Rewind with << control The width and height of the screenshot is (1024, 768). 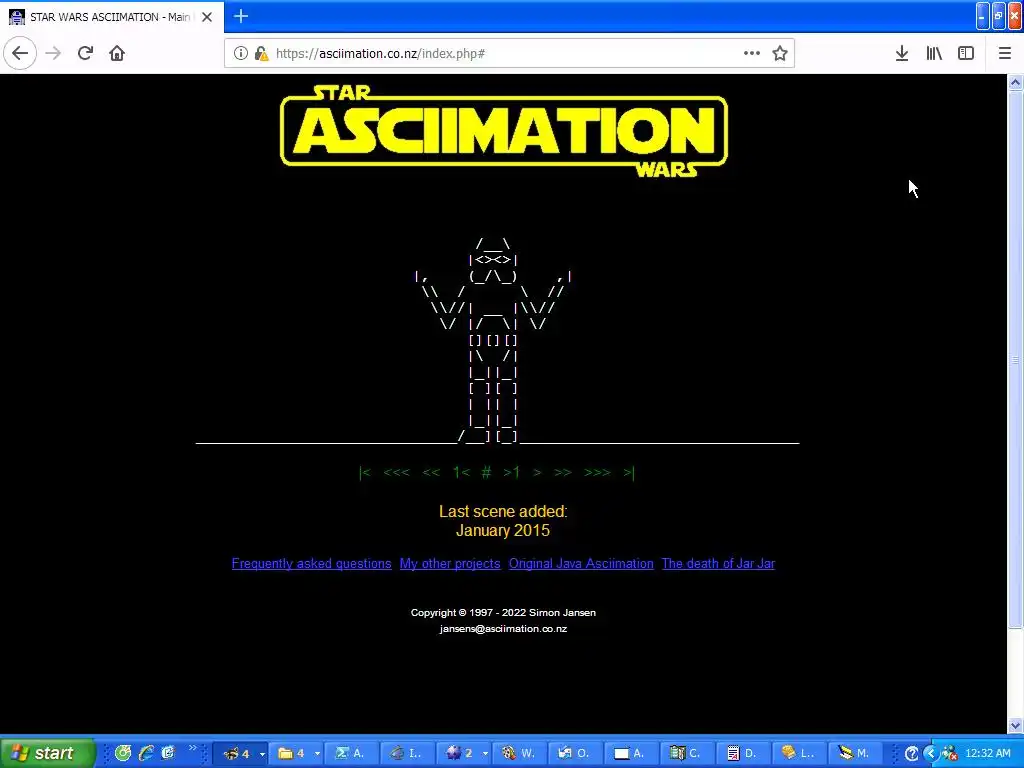pyautogui.click(x=431, y=472)
